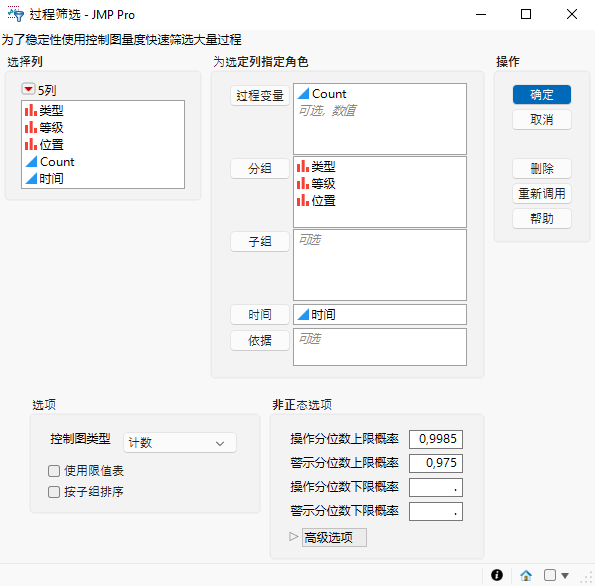Minimize the 过程筛选 window
The image size is (595, 586).
(x=481, y=14)
